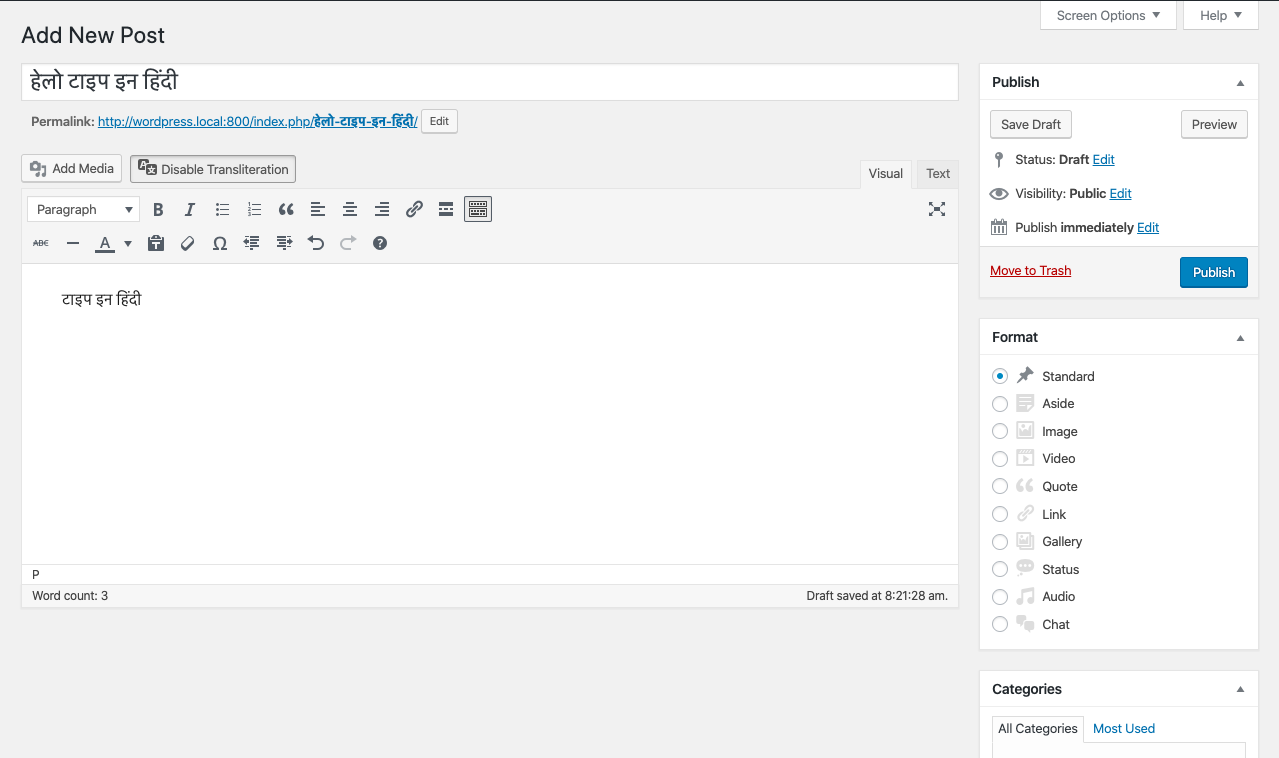Click the Add Media button

coord(72,168)
